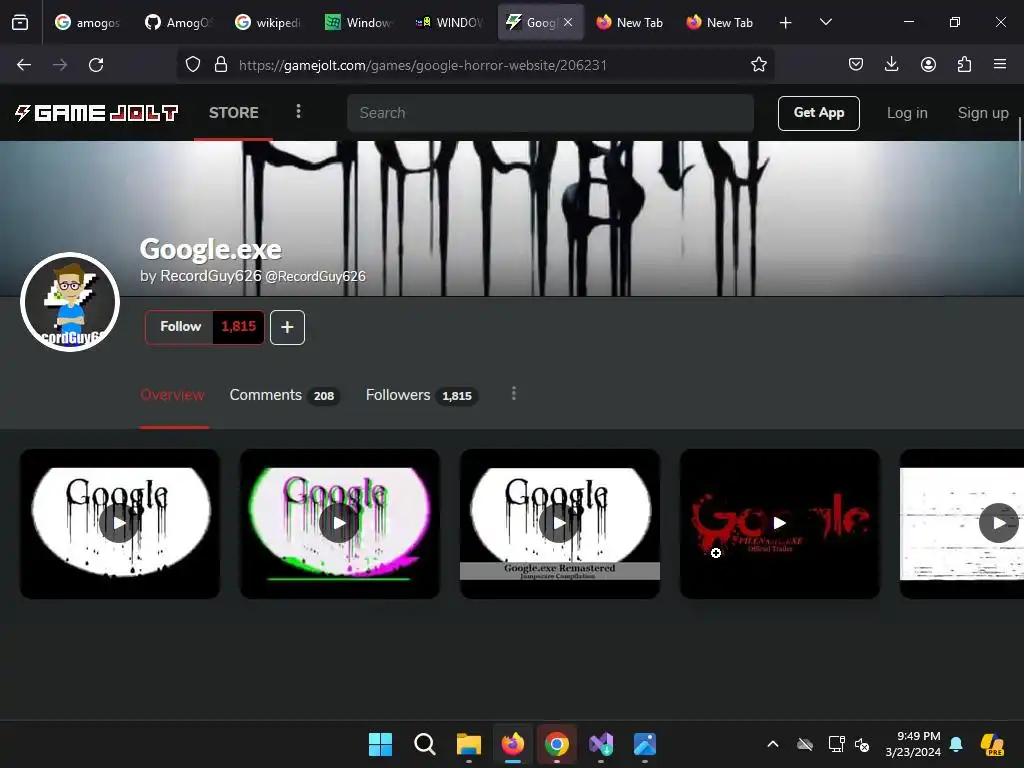Image resolution: width=1024 pixels, height=768 pixels.
Task: Click the Game Jolt logo
Action: 97,113
